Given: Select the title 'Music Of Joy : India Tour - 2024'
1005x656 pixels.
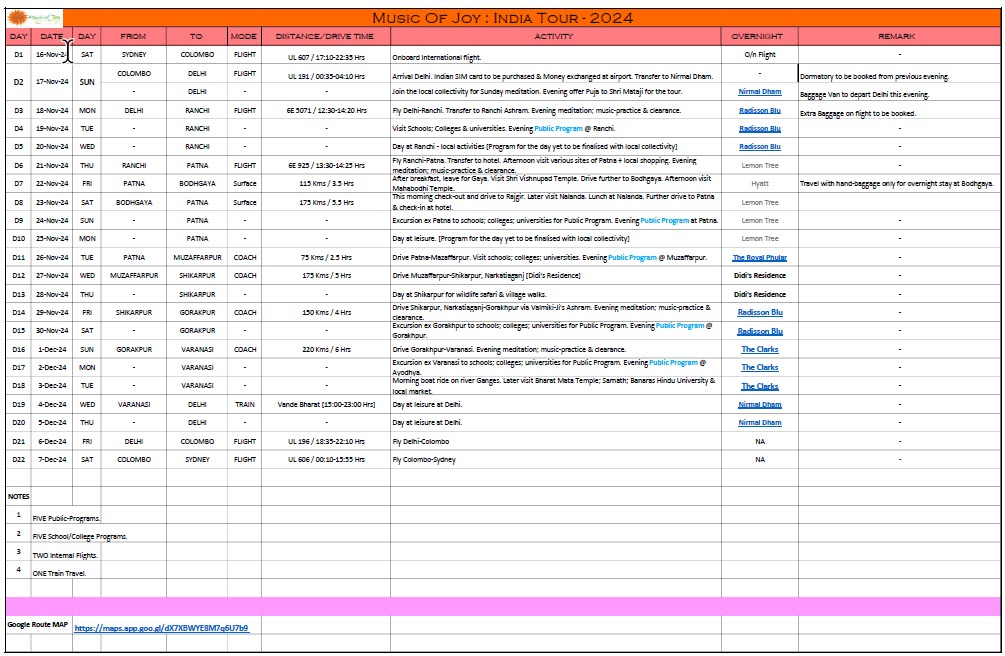Looking at the screenshot, I should coord(502,18).
